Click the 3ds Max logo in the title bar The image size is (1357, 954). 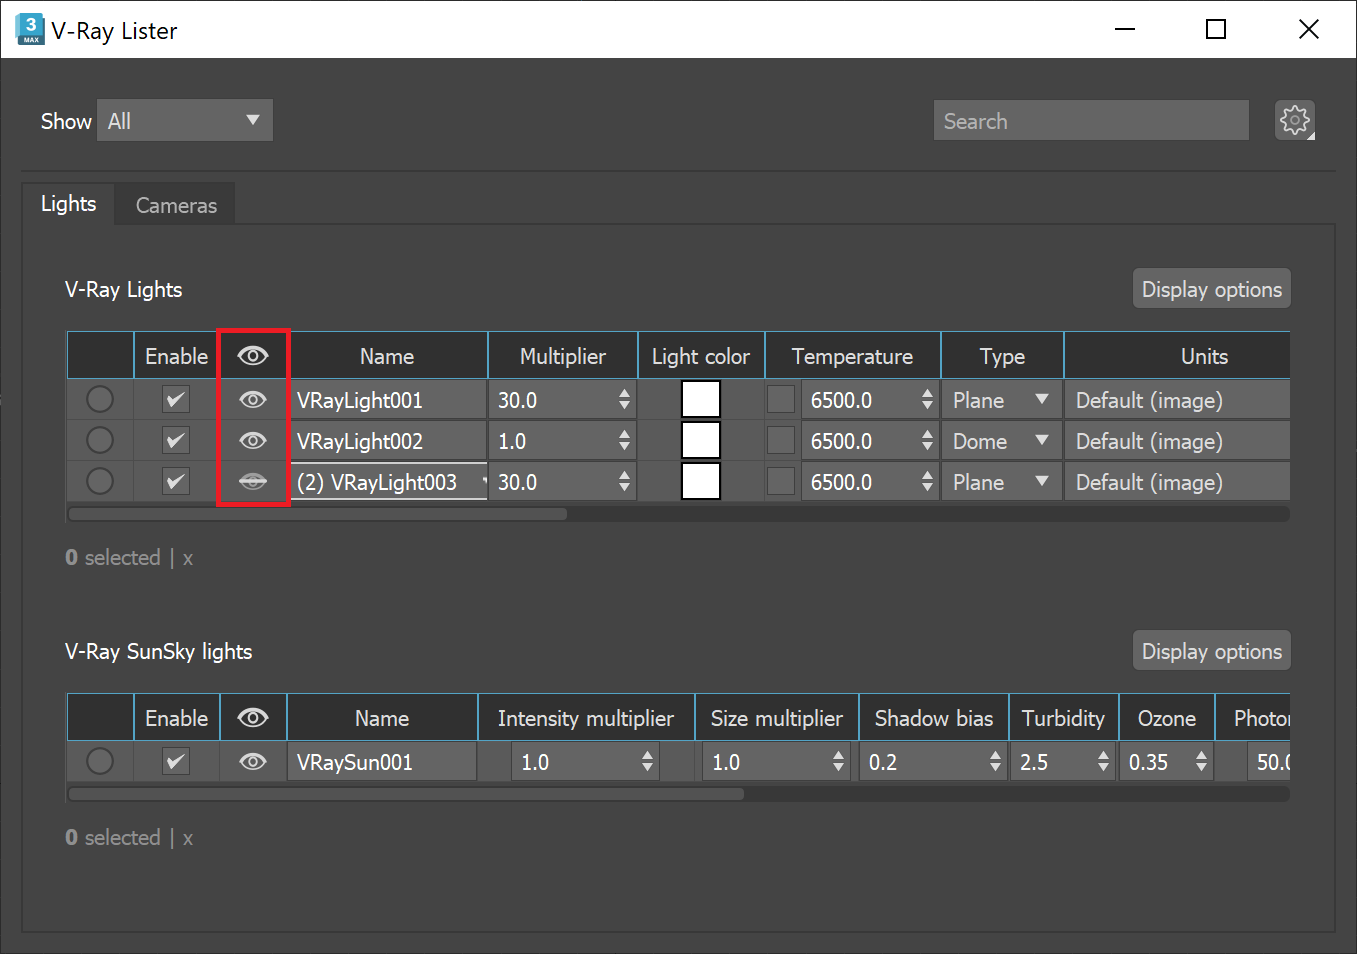point(29,29)
